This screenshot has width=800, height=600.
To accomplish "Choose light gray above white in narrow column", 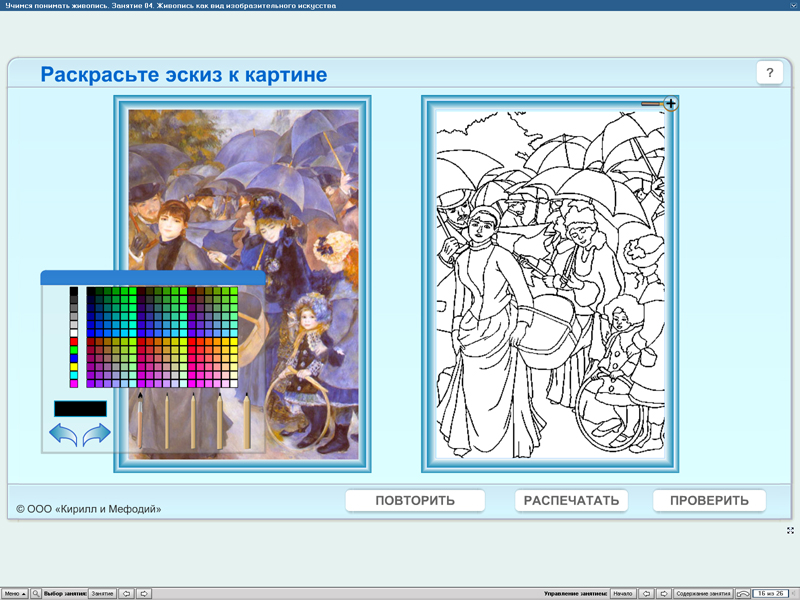I will 74,324.
